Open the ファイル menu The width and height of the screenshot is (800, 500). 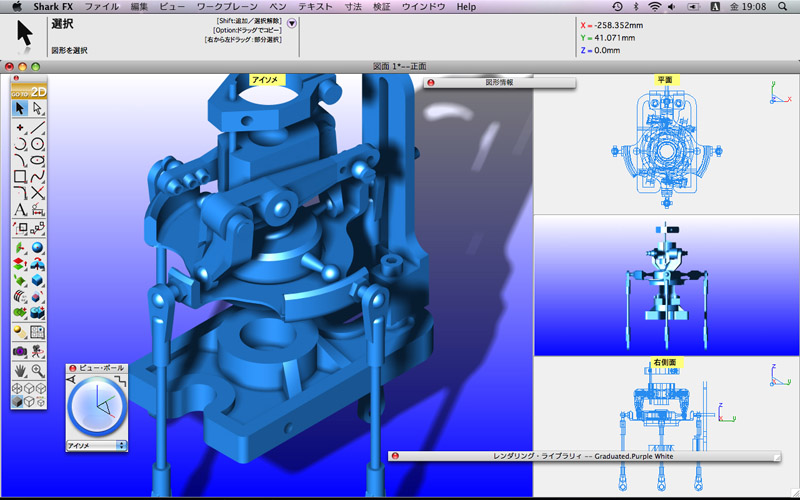coord(101,7)
